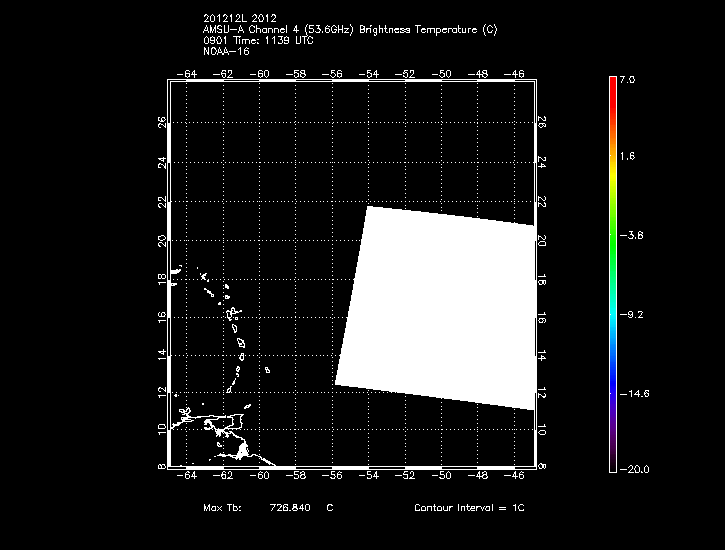The image size is (725, 550).
Task: Click the 'Contour Interval = 1C' text
Action: click(x=468, y=508)
